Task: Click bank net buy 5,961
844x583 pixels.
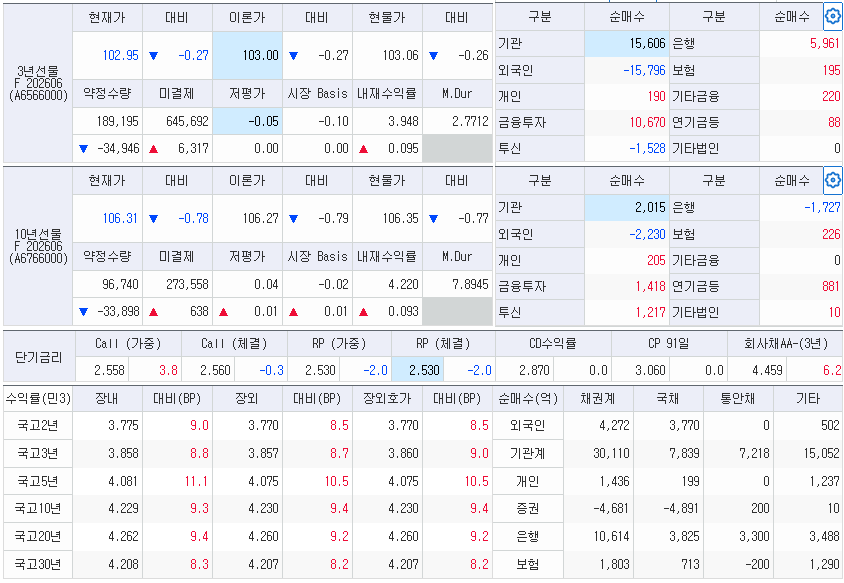Action: [x=825, y=44]
